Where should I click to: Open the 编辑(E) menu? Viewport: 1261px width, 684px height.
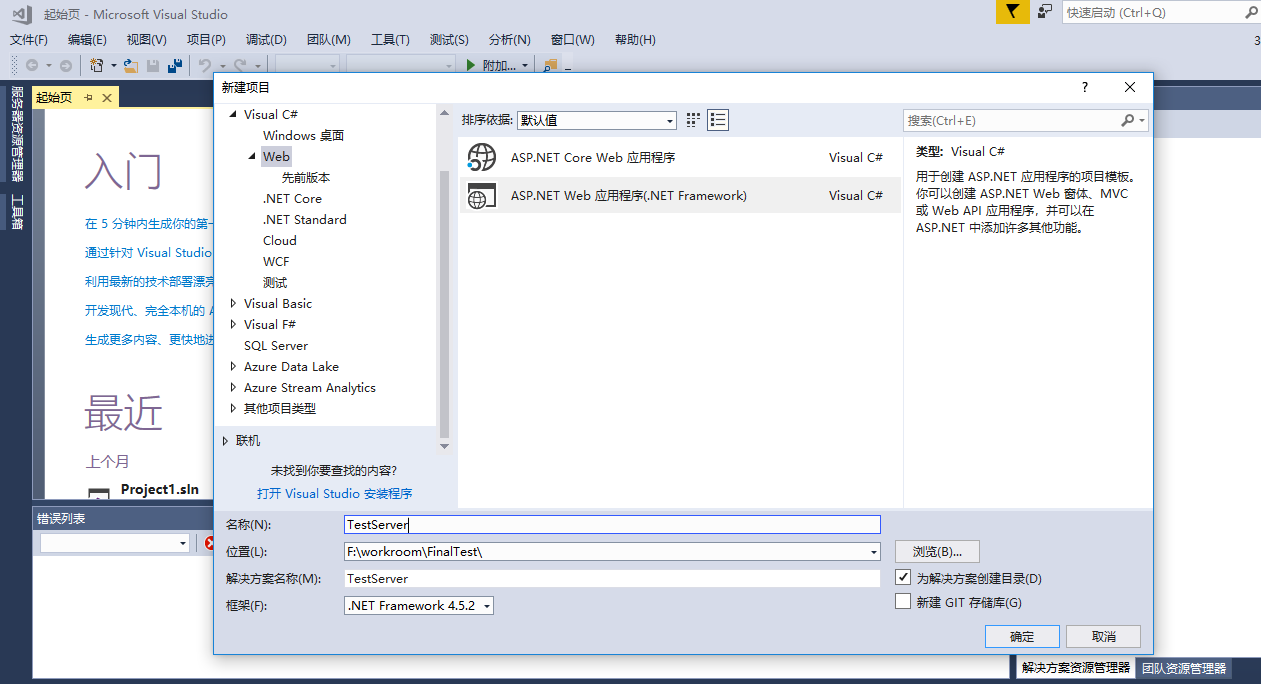click(x=87, y=40)
